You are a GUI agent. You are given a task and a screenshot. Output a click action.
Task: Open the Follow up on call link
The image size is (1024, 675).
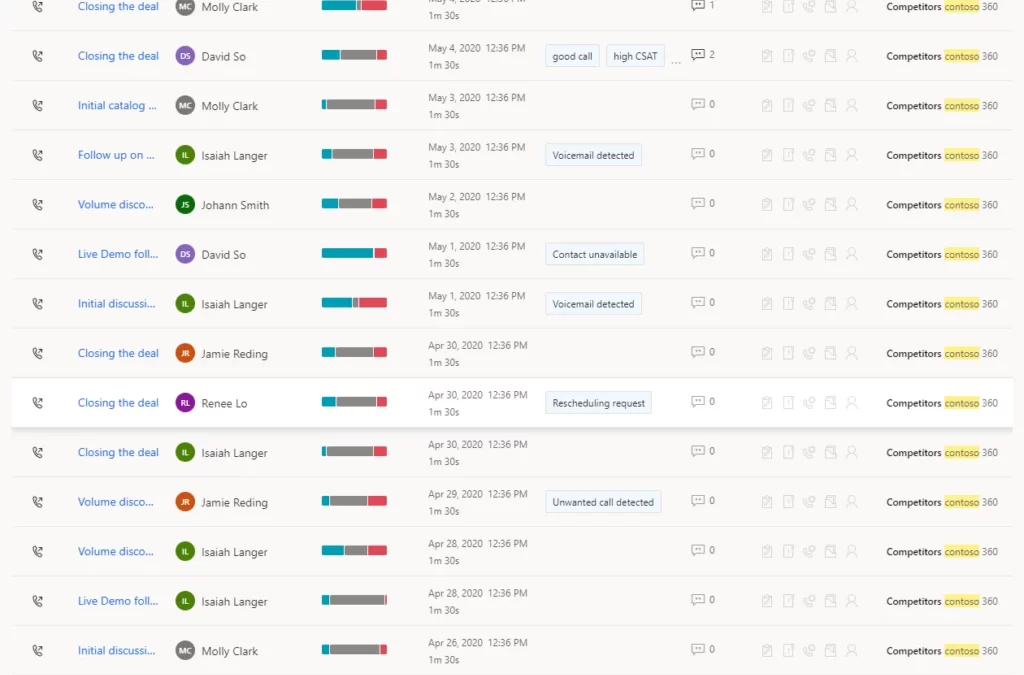click(x=116, y=155)
